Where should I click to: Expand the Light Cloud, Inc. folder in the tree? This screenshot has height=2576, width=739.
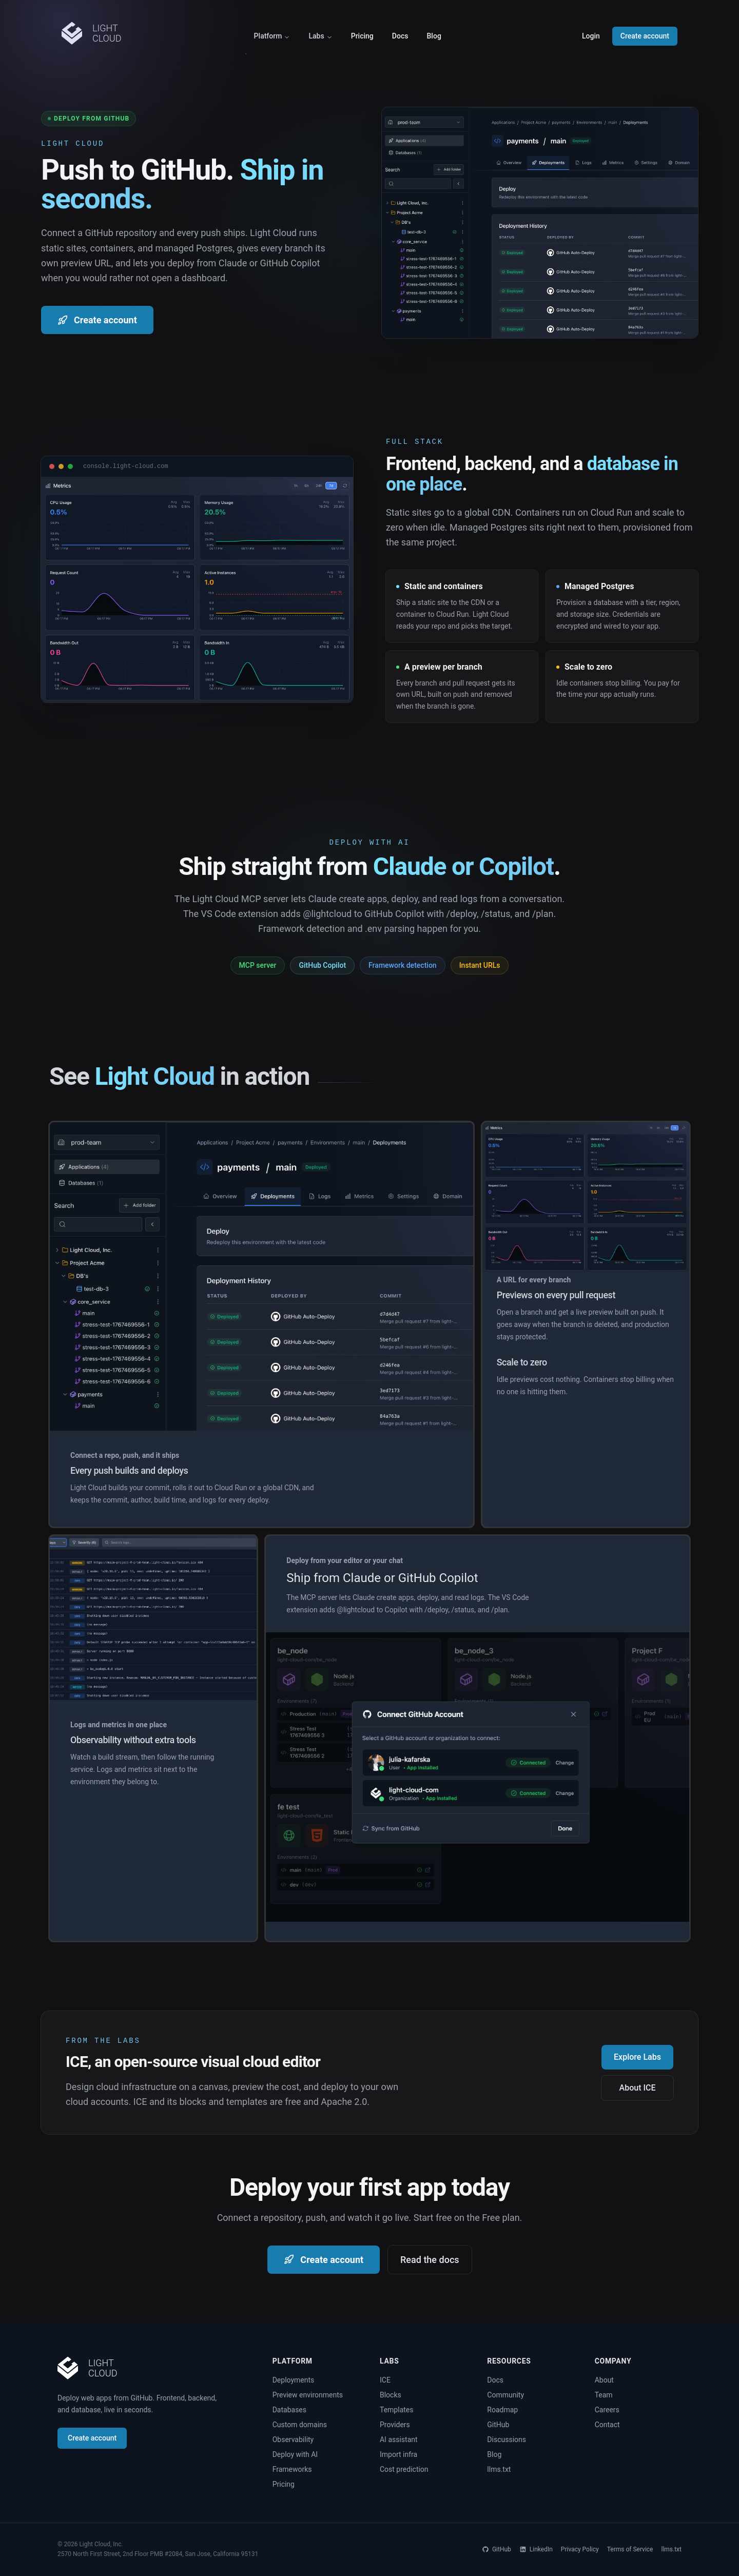pyautogui.click(x=57, y=1250)
